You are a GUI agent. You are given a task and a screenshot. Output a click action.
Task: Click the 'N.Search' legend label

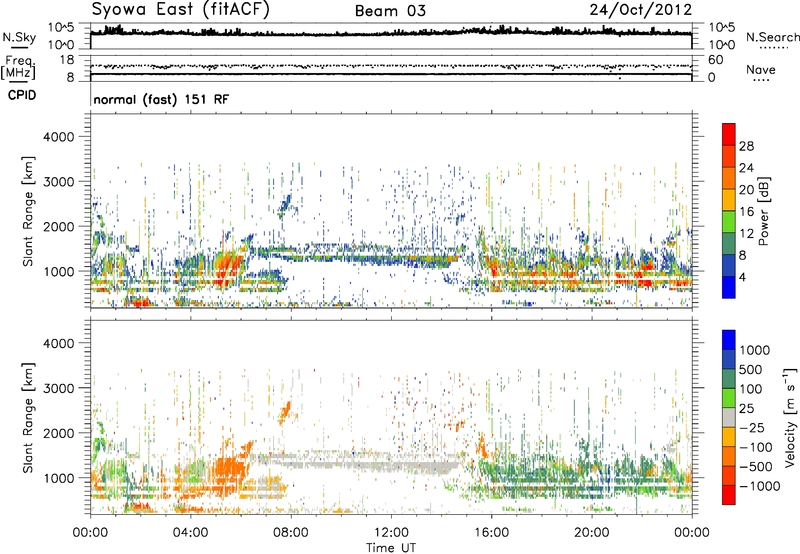tap(772, 37)
